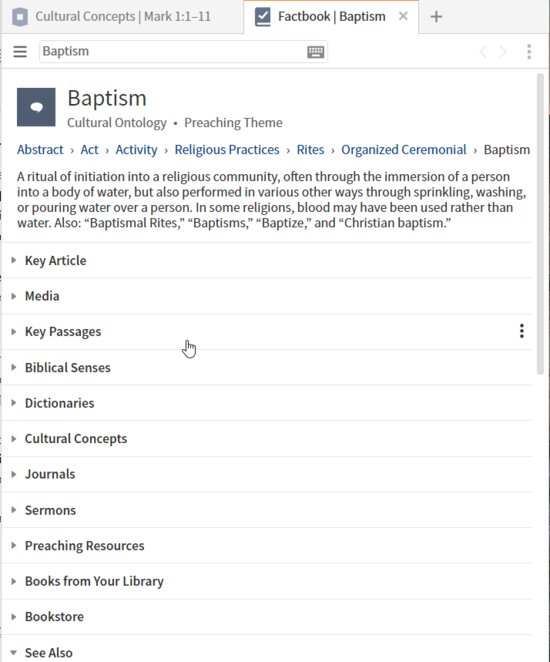Close the Factbook Baptism tab

(403, 16)
